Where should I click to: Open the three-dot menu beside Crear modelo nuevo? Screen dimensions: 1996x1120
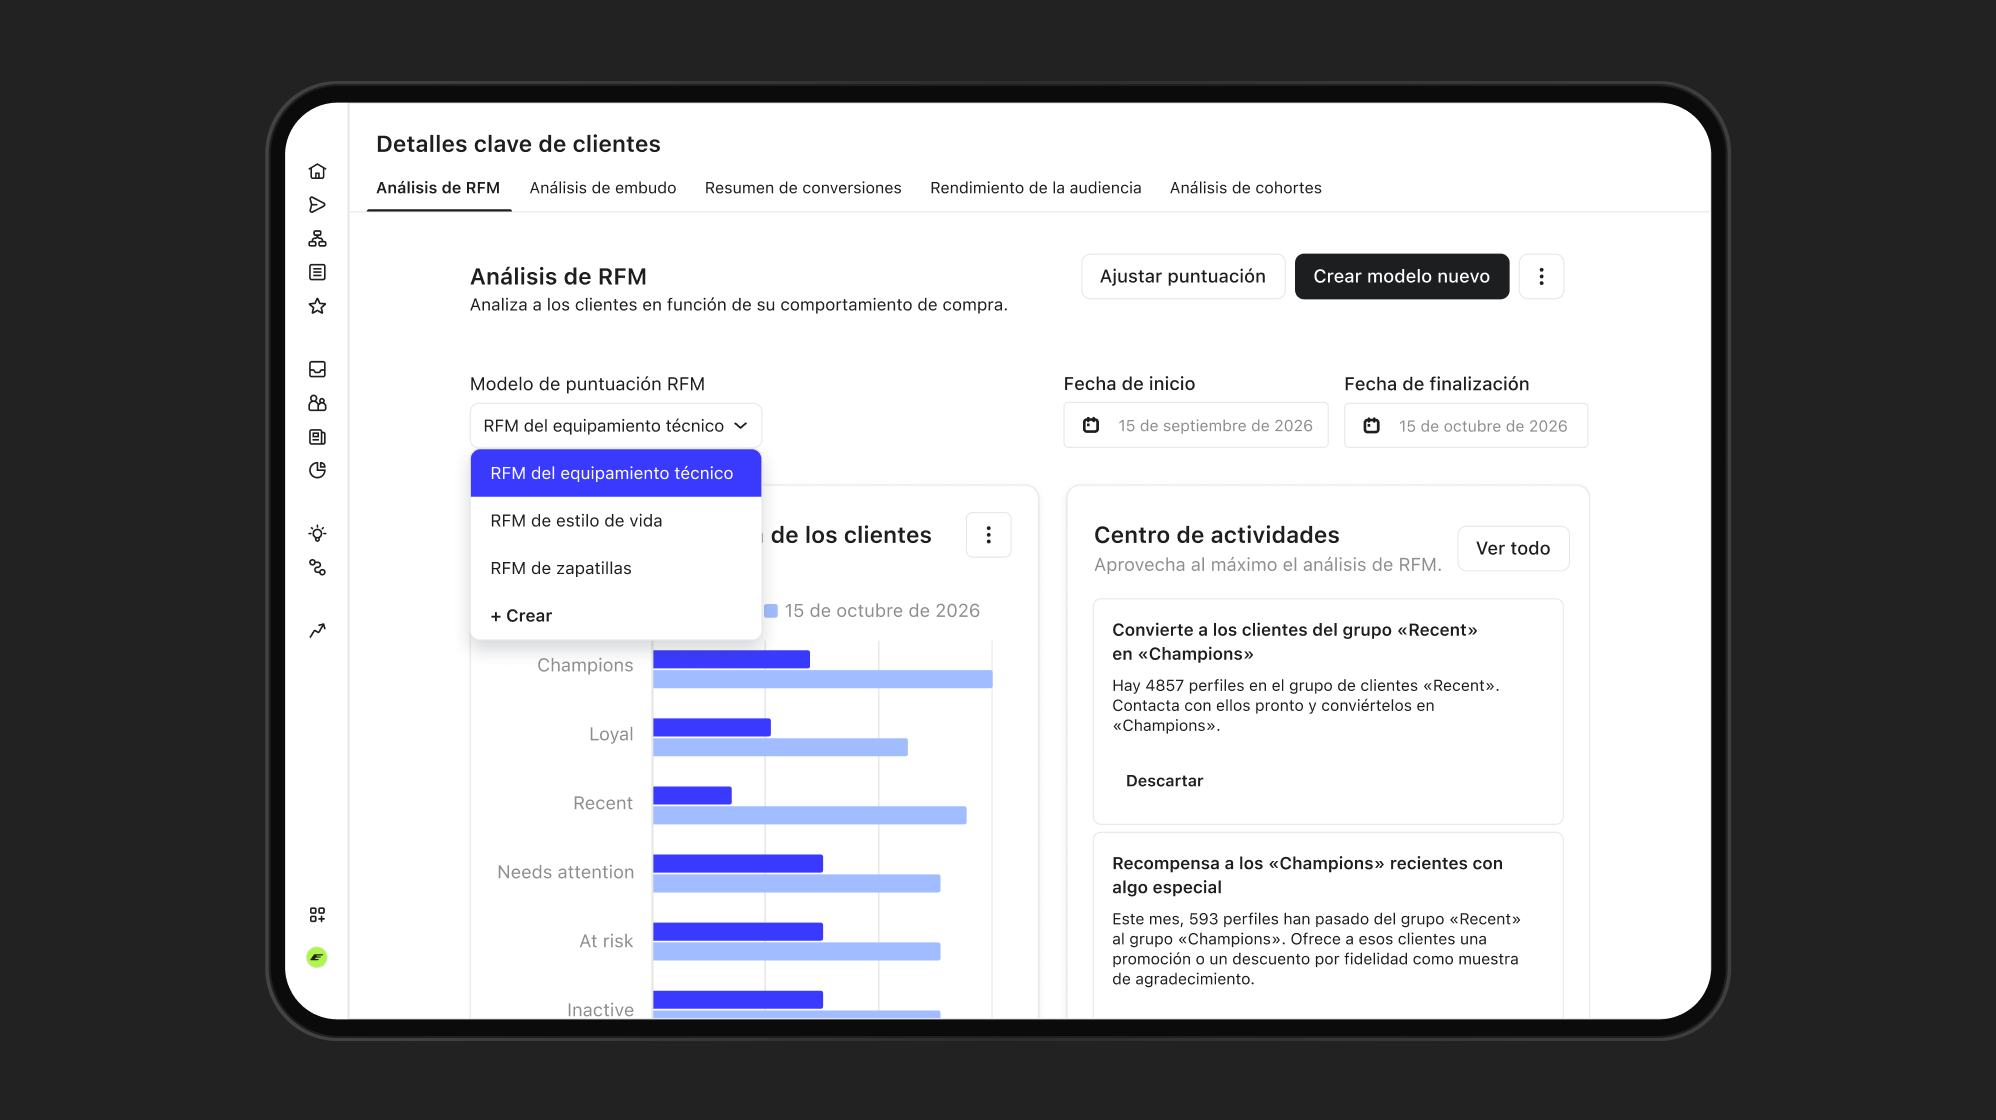point(1541,276)
